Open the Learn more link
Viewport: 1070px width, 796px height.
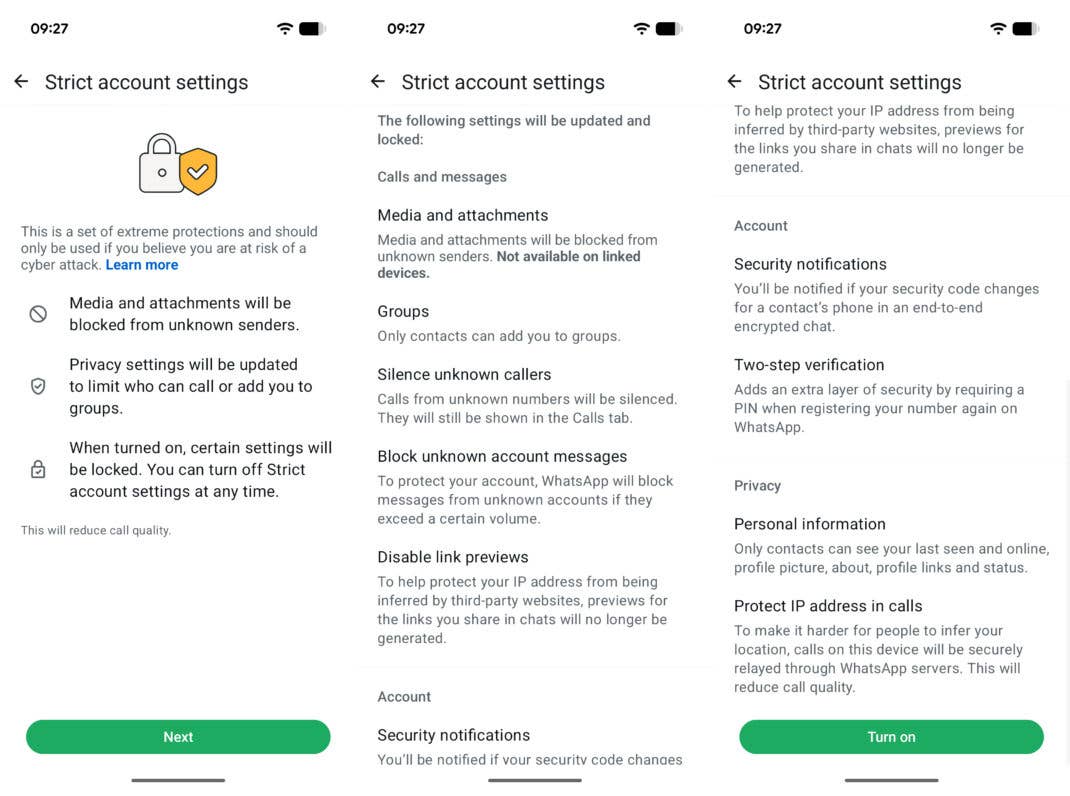[x=141, y=264]
